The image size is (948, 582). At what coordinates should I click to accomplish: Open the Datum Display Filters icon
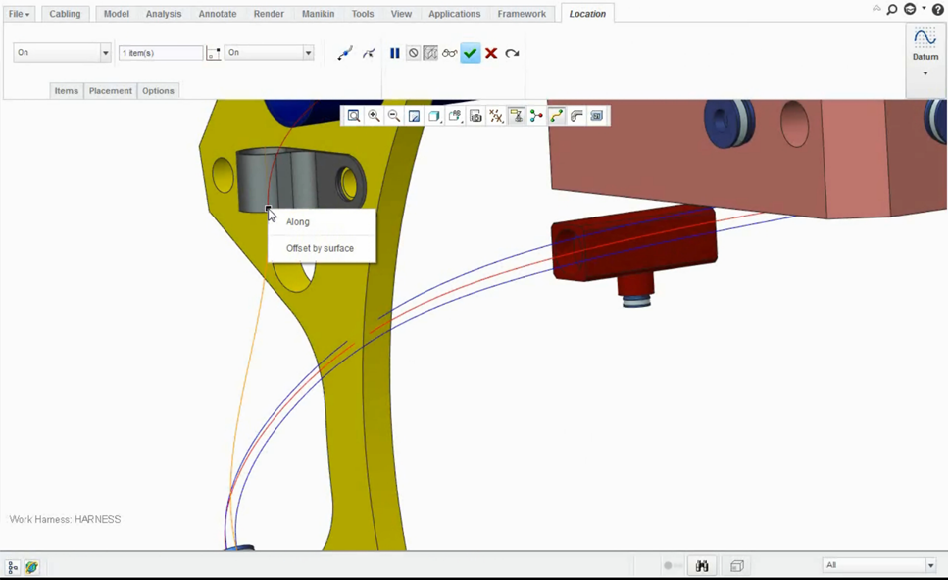pyautogui.click(x=496, y=116)
